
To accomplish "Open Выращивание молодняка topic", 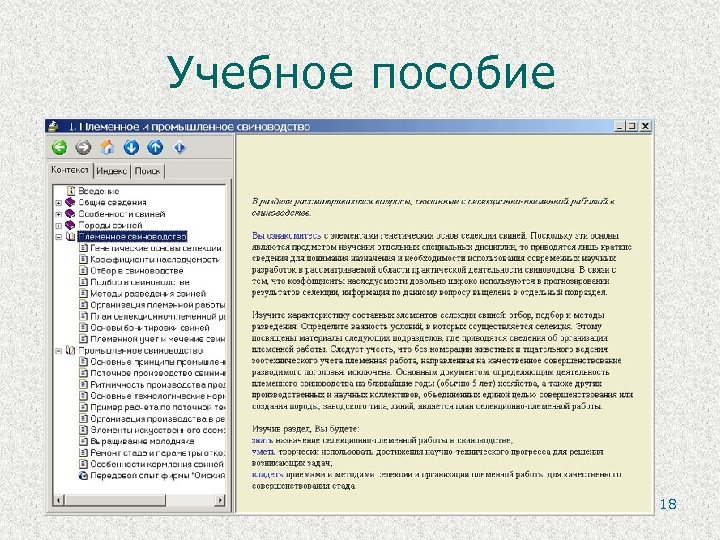I will (142, 441).
